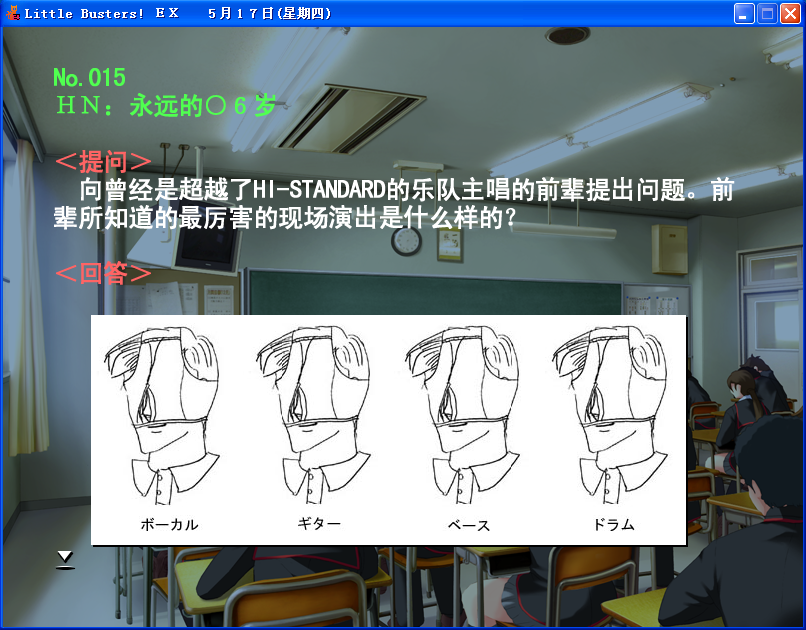Close the Little Busters window
Screen dimensions: 806x630
[x=790, y=14]
